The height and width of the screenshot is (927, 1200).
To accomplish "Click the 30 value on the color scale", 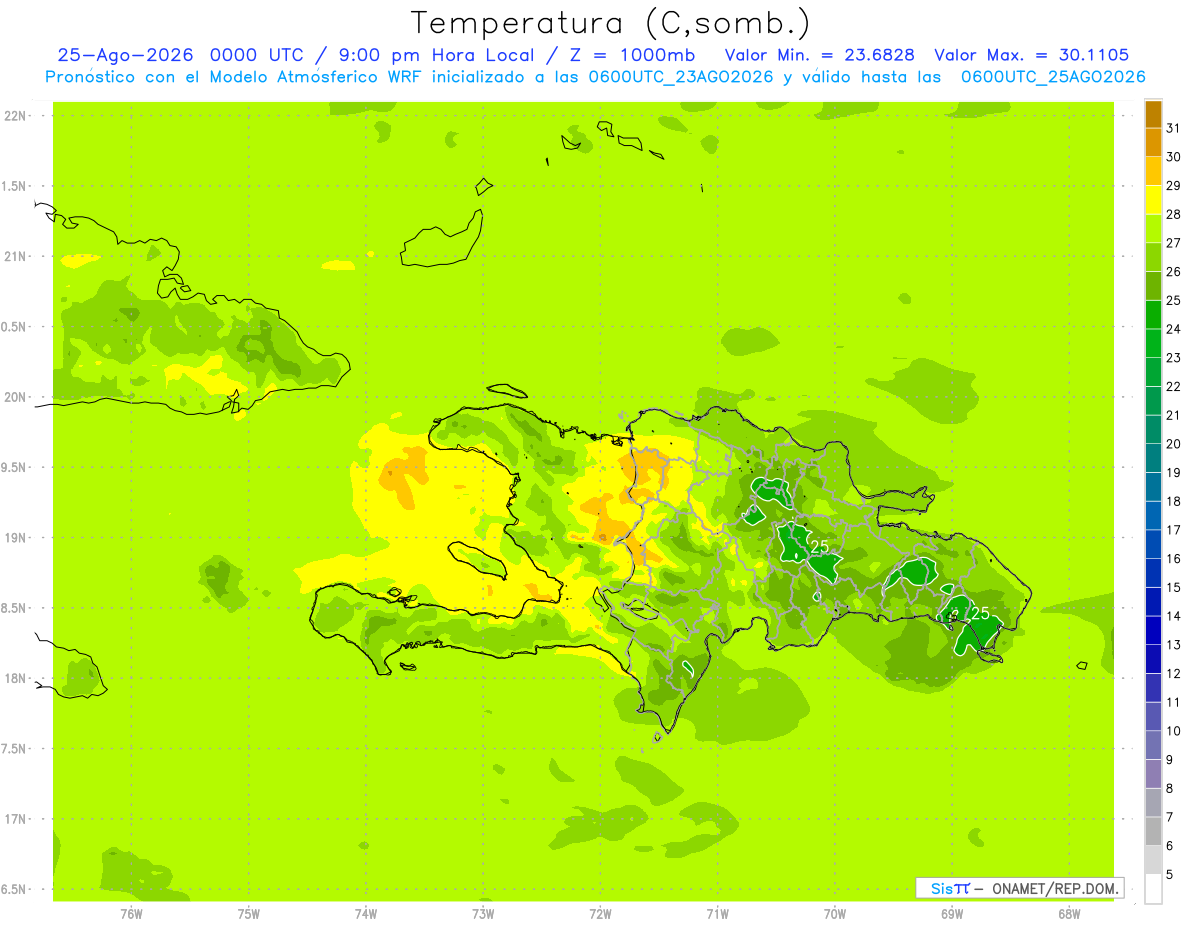I will click(x=1174, y=157).
